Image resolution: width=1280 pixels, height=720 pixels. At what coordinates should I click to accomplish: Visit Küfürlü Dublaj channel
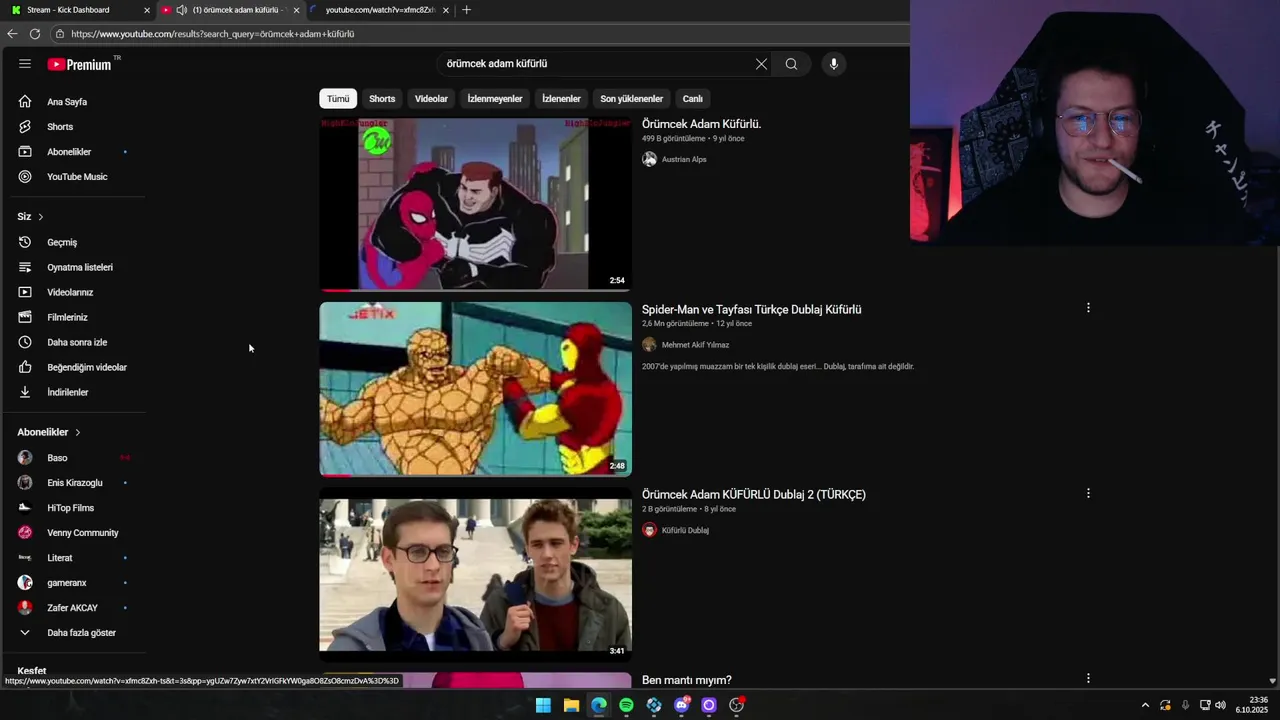pos(685,530)
